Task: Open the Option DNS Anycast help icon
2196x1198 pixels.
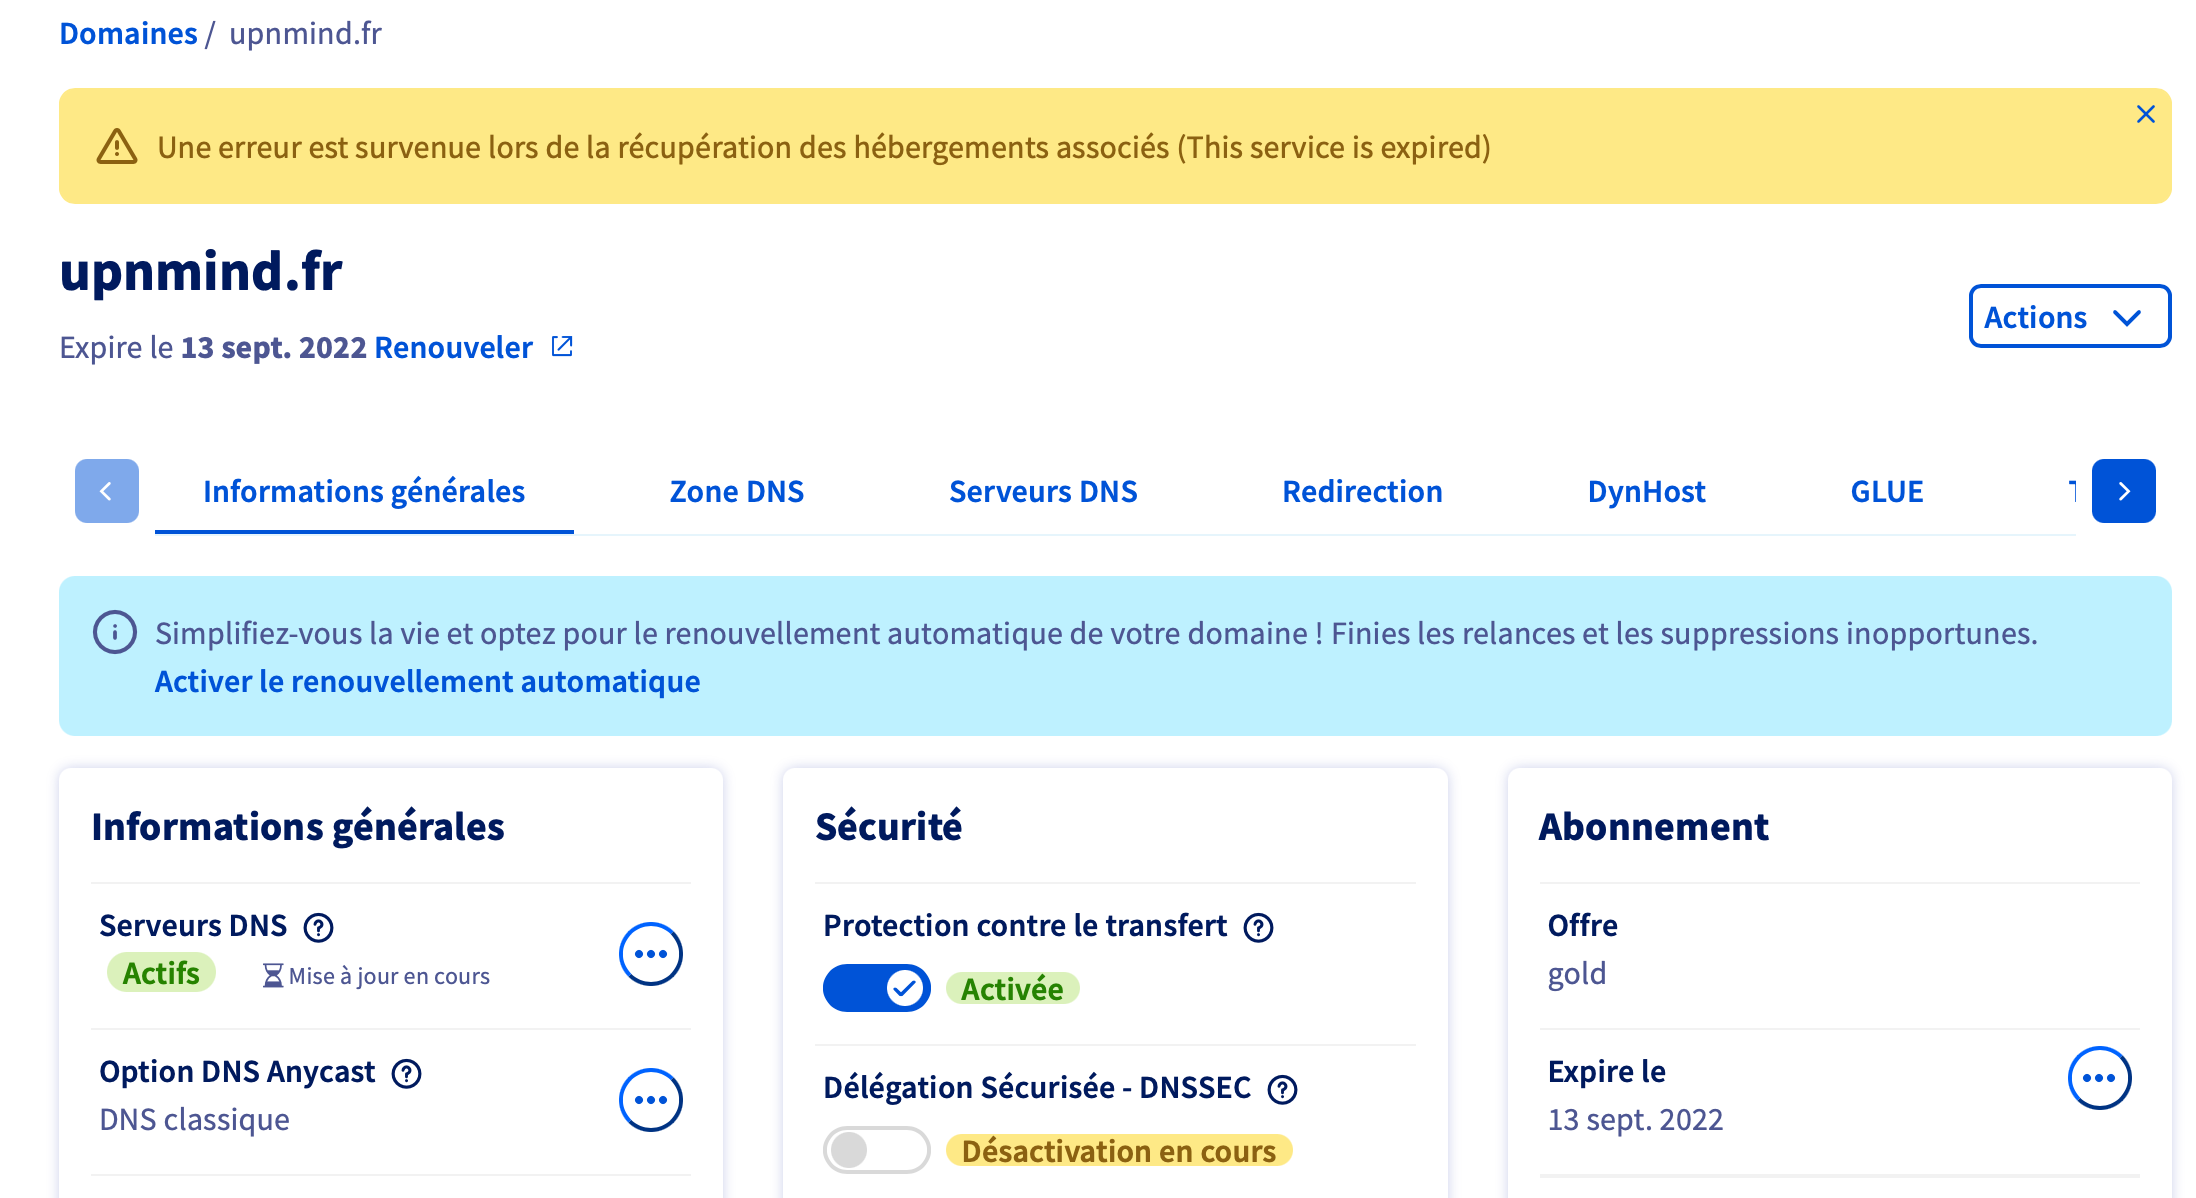Action: [406, 1074]
